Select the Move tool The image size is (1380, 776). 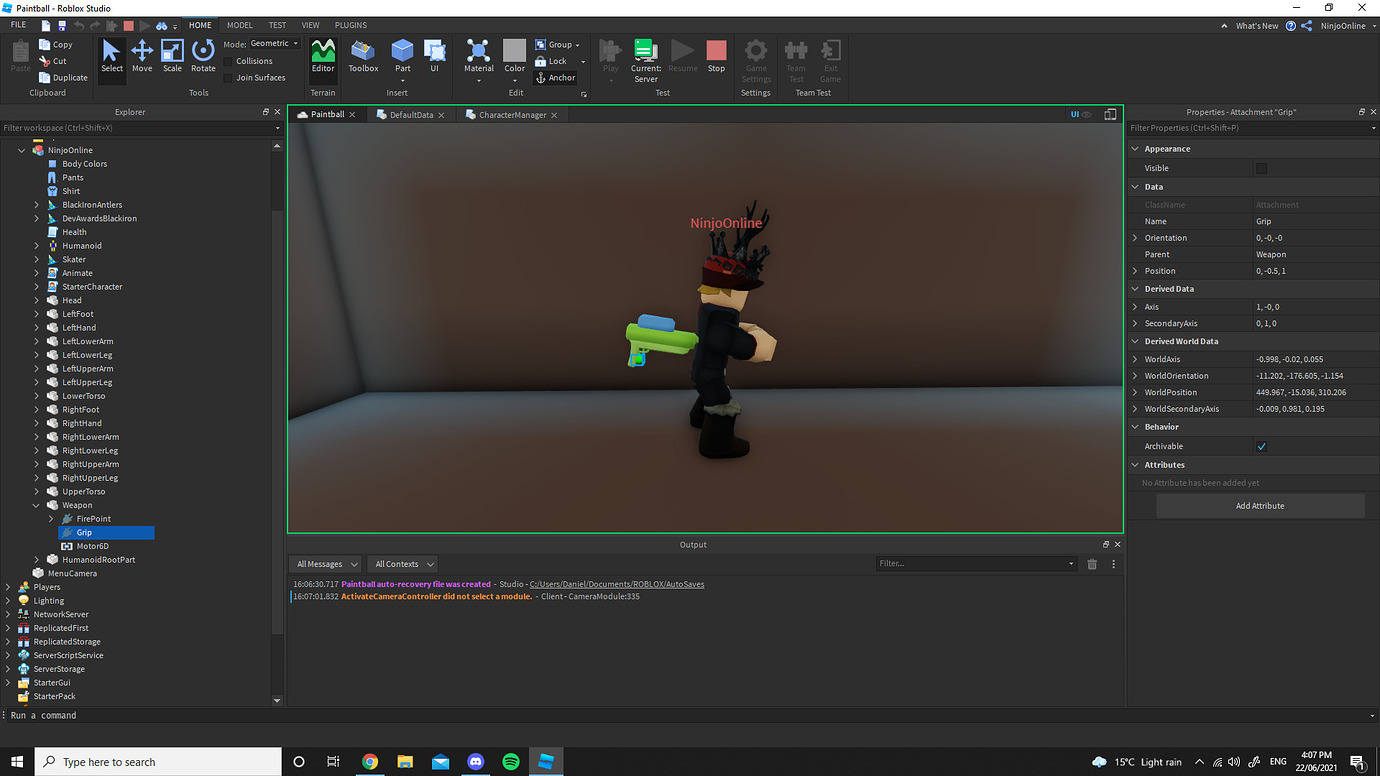[x=141, y=56]
